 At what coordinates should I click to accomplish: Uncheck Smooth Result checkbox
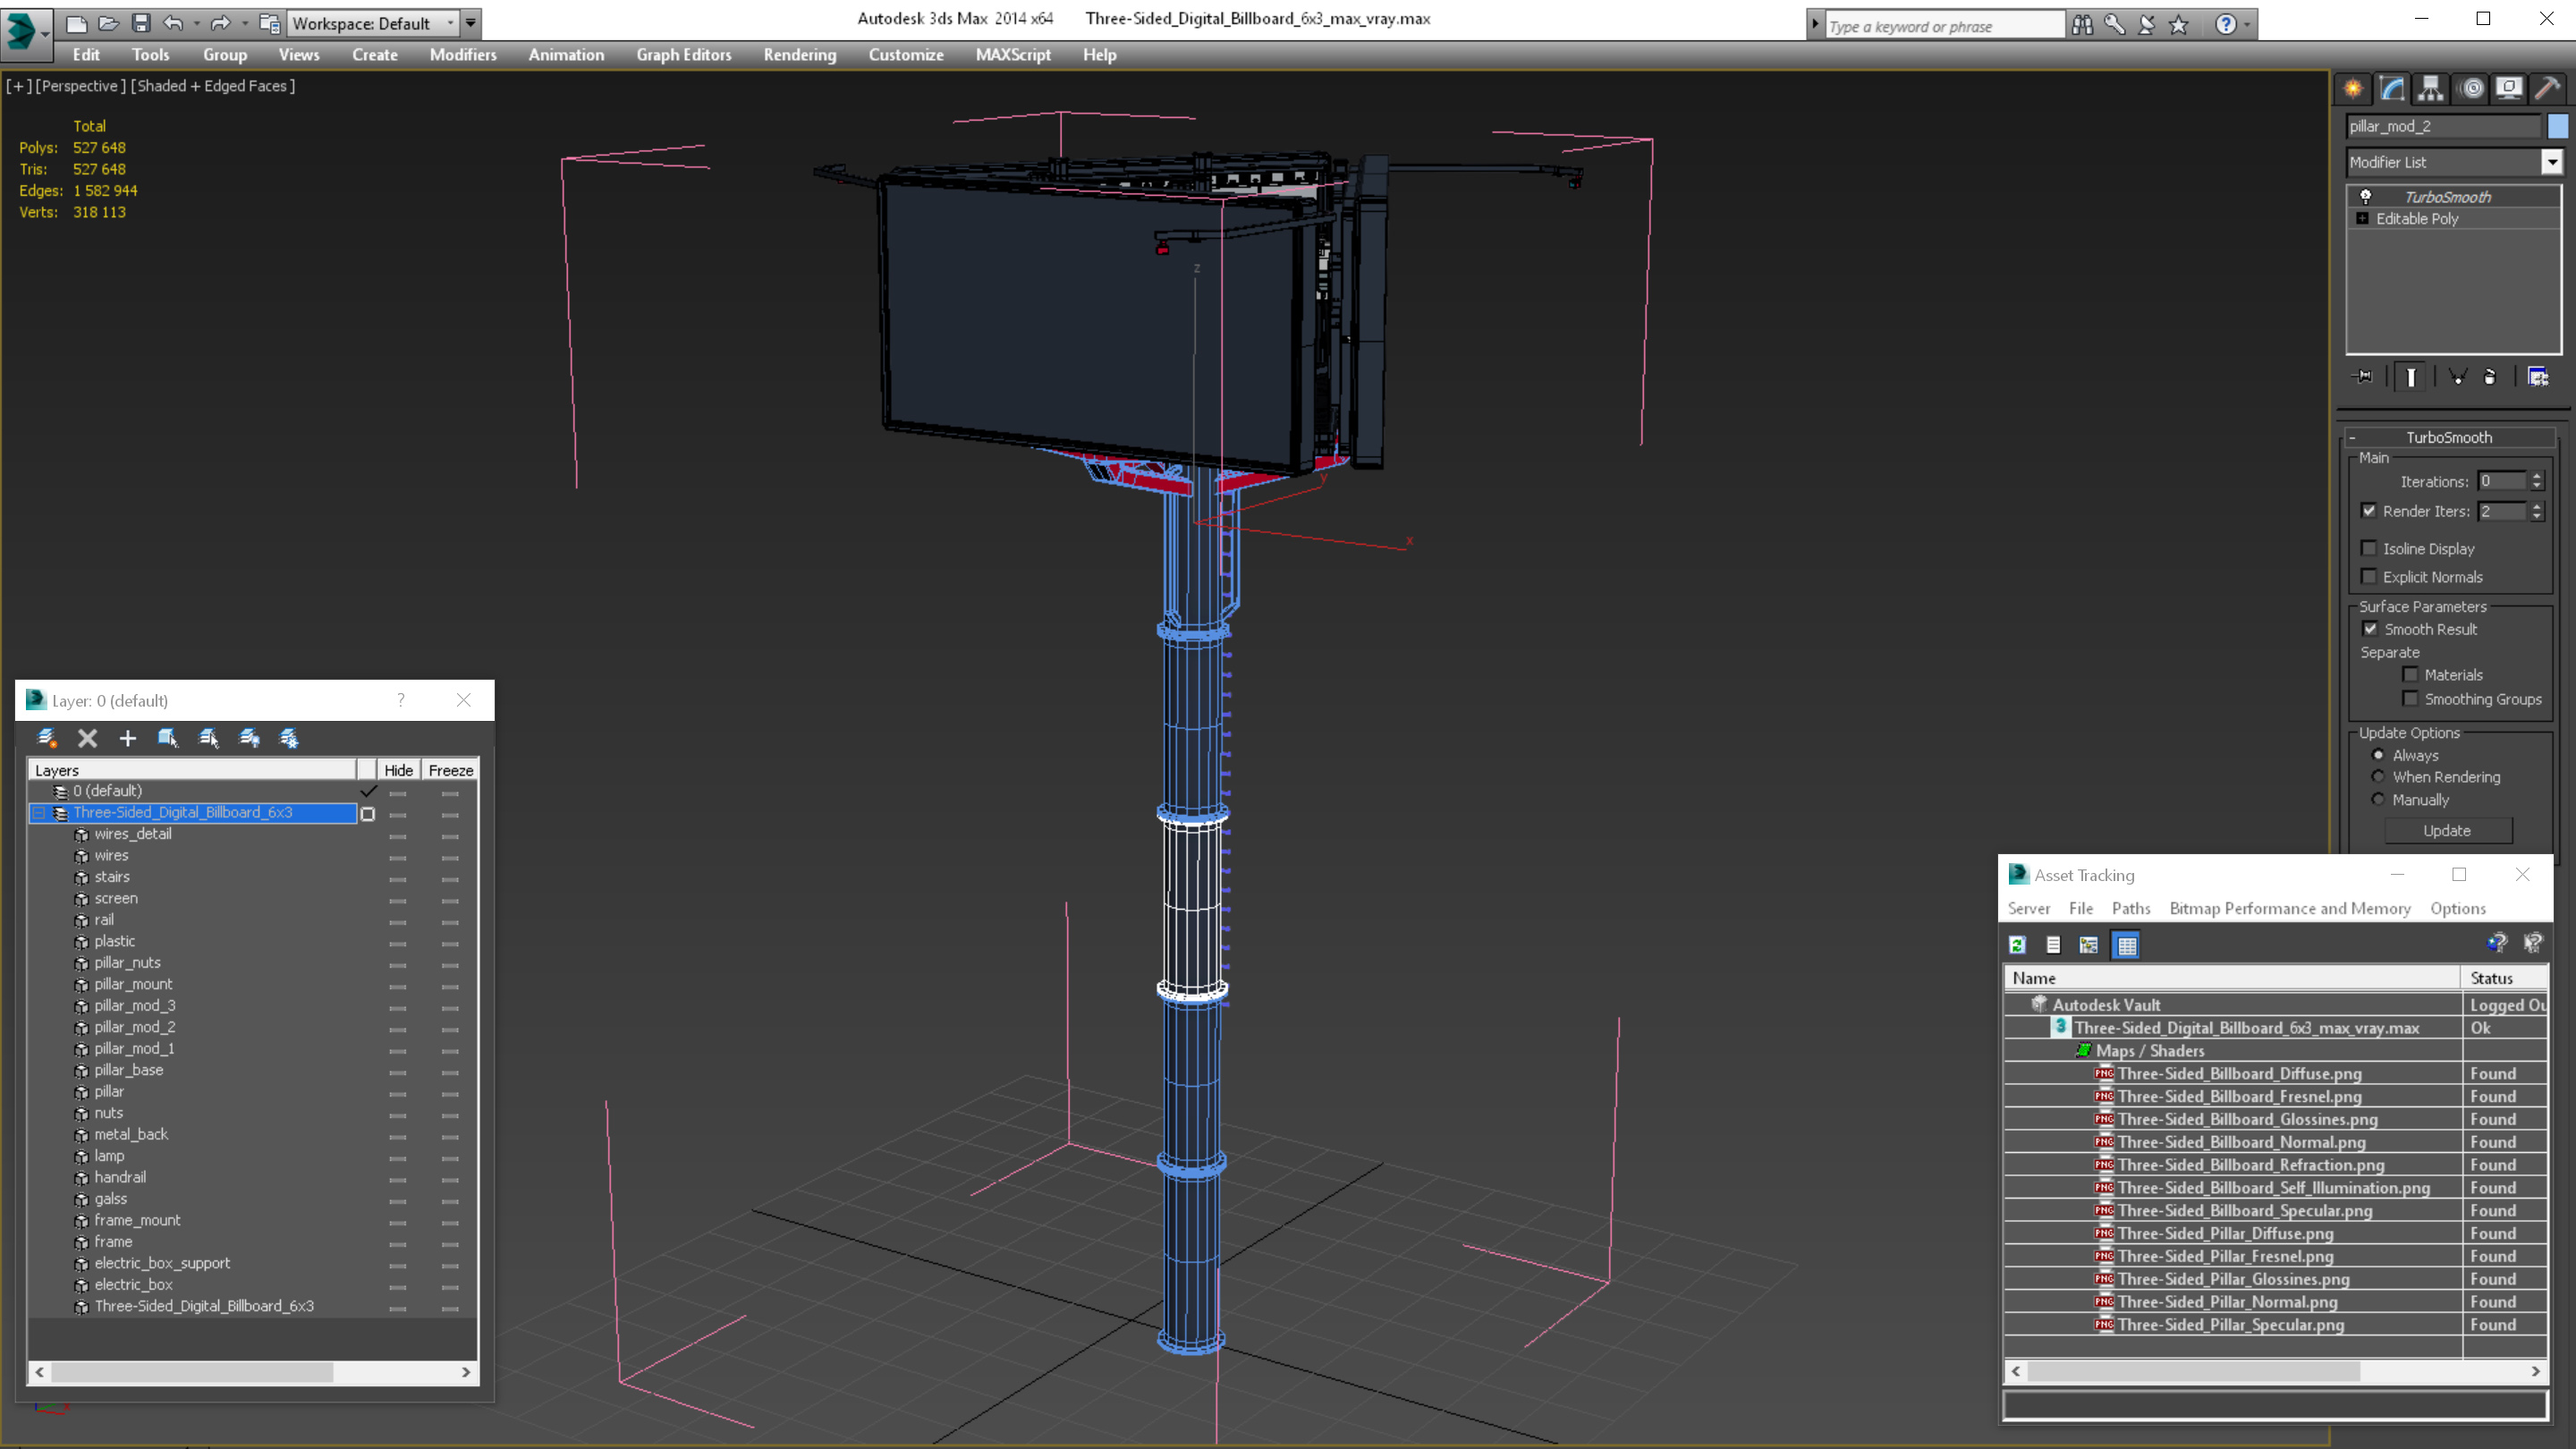pyautogui.click(x=2369, y=629)
